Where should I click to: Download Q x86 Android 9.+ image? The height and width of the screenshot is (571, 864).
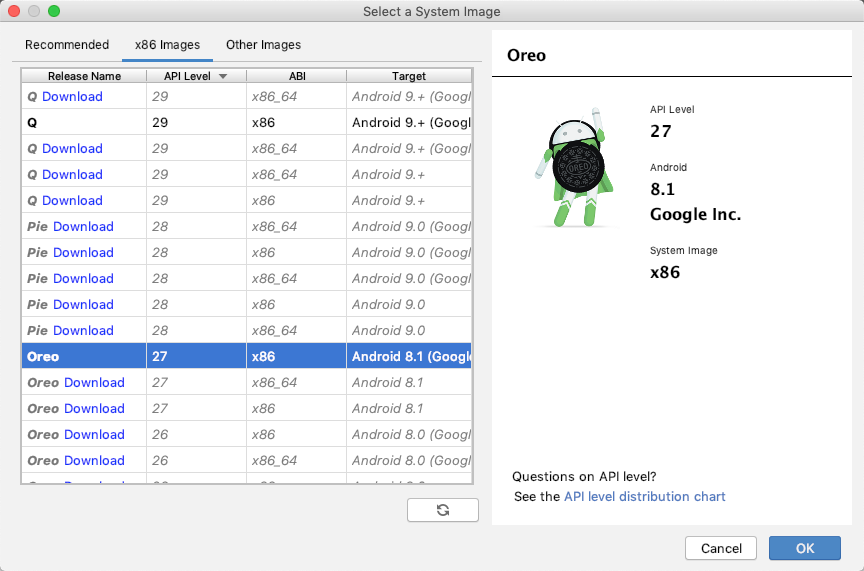pyautogui.click(x=72, y=201)
